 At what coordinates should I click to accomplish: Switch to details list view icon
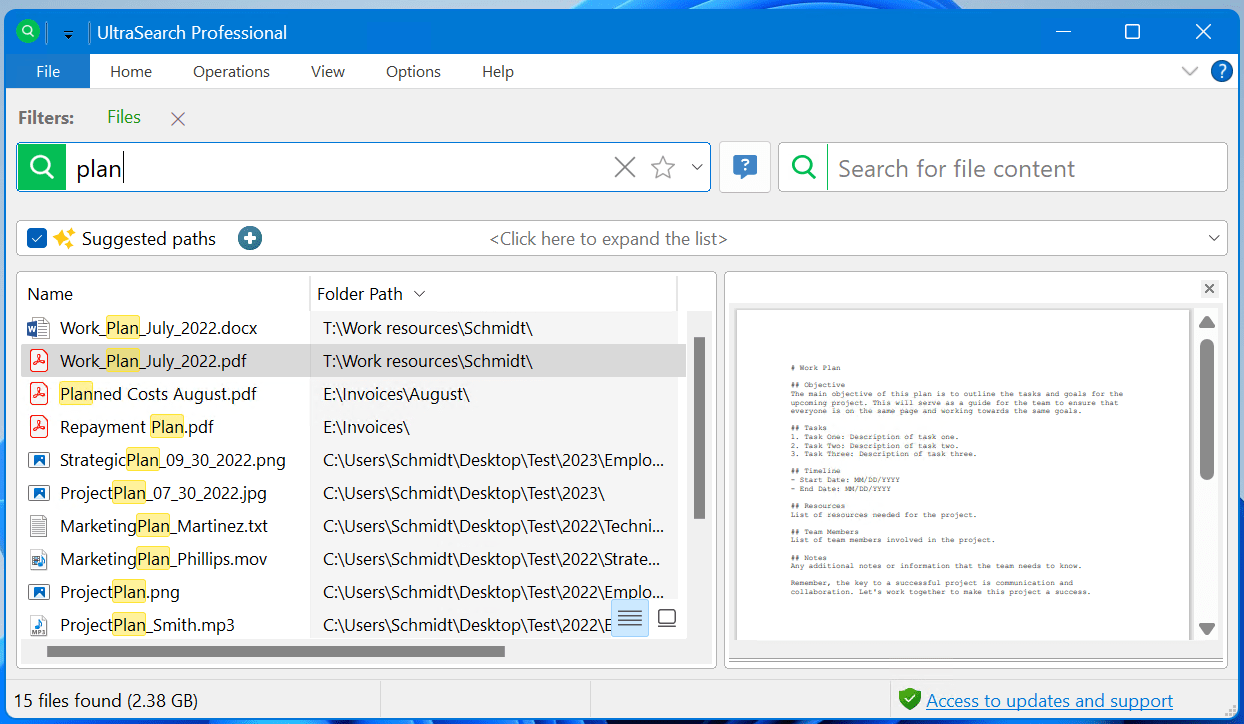630,618
